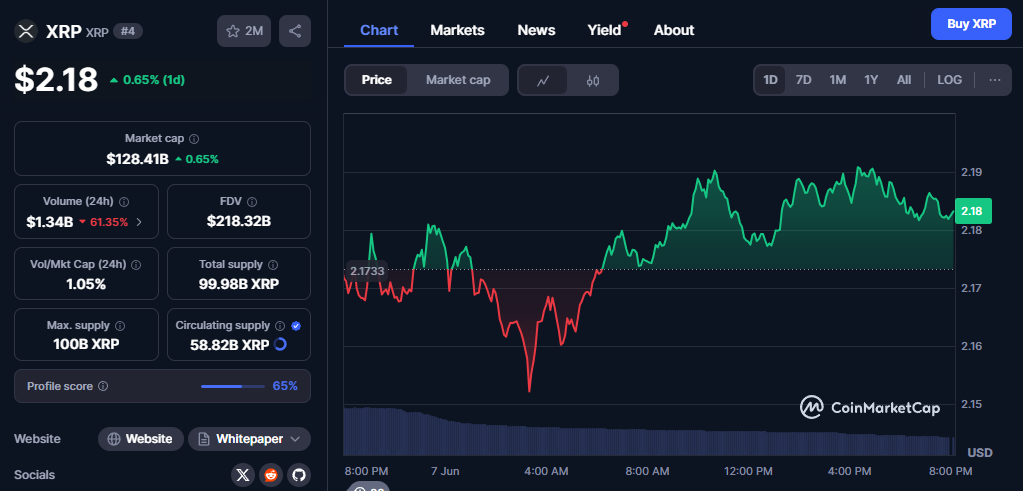
Task: Click the 2.15 price axis label
Action: click(971, 404)
